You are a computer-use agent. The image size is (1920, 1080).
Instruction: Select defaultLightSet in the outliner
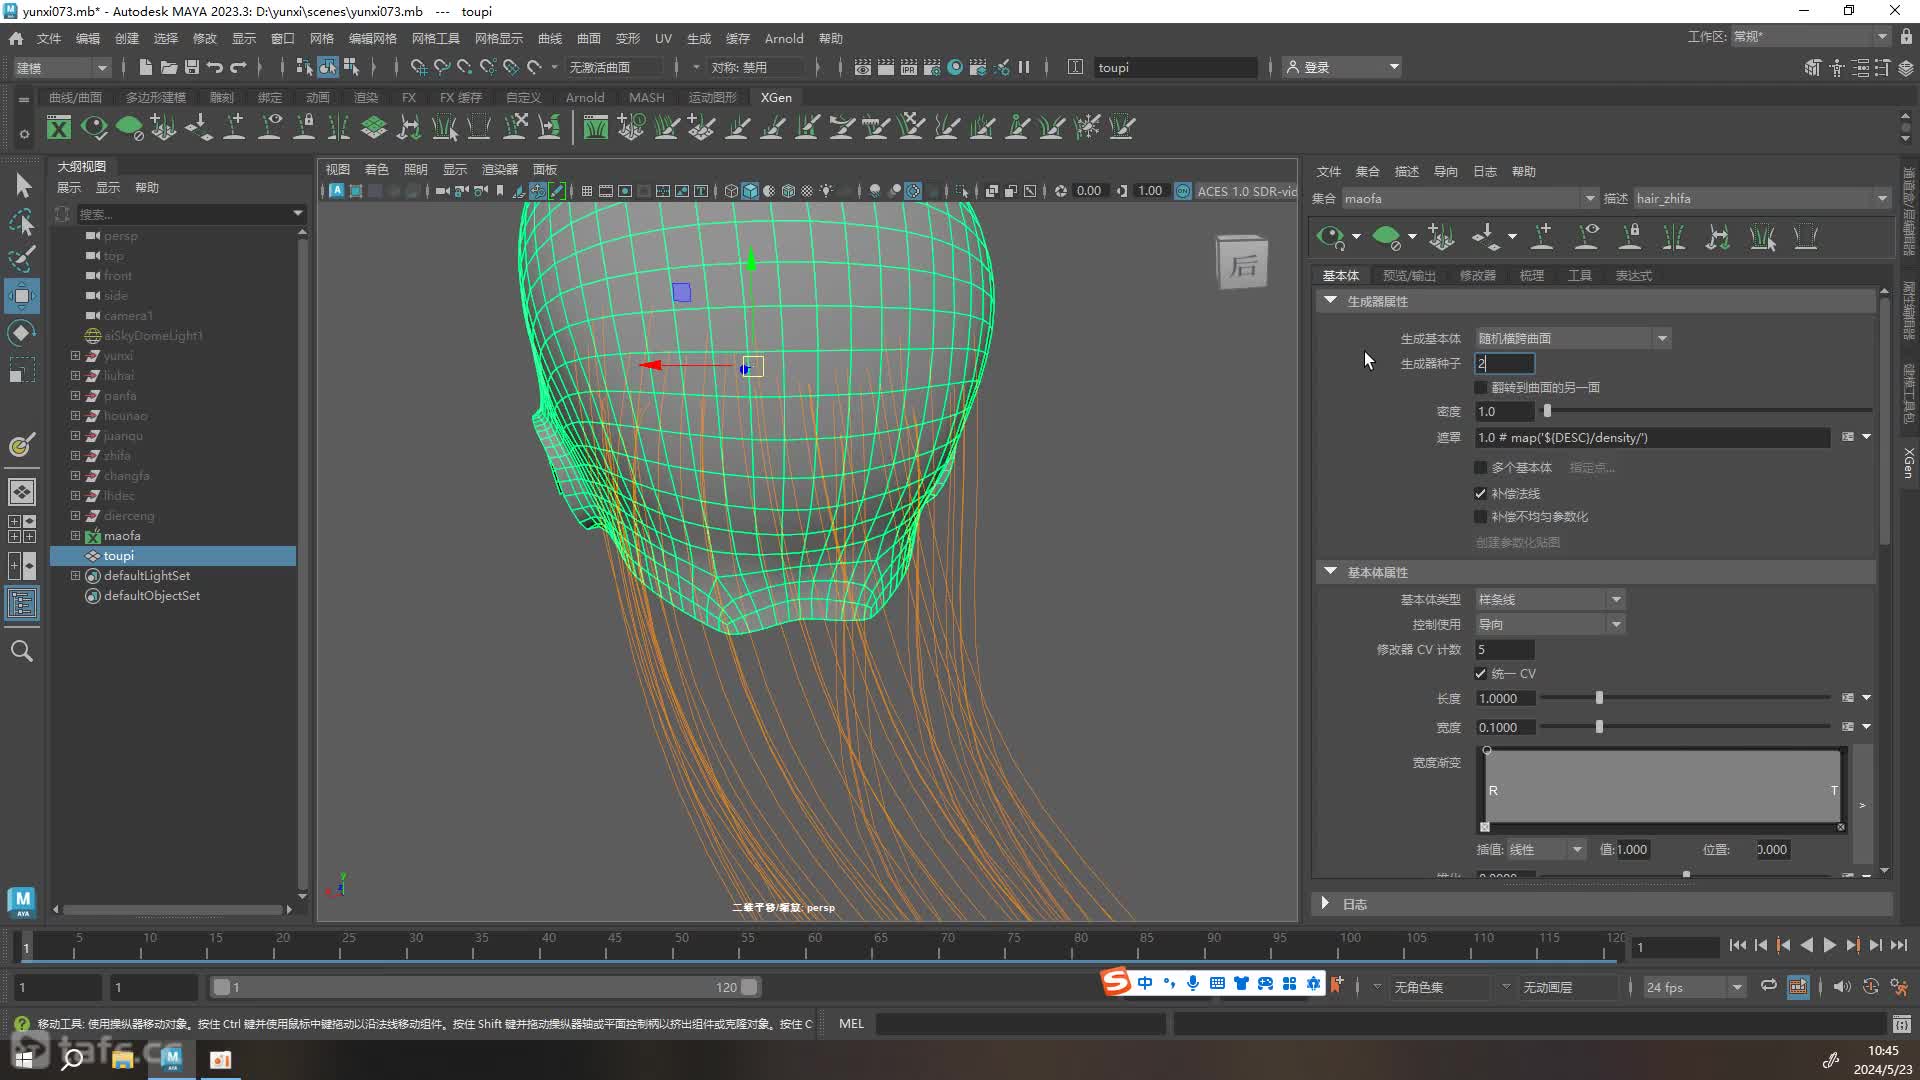146,575
